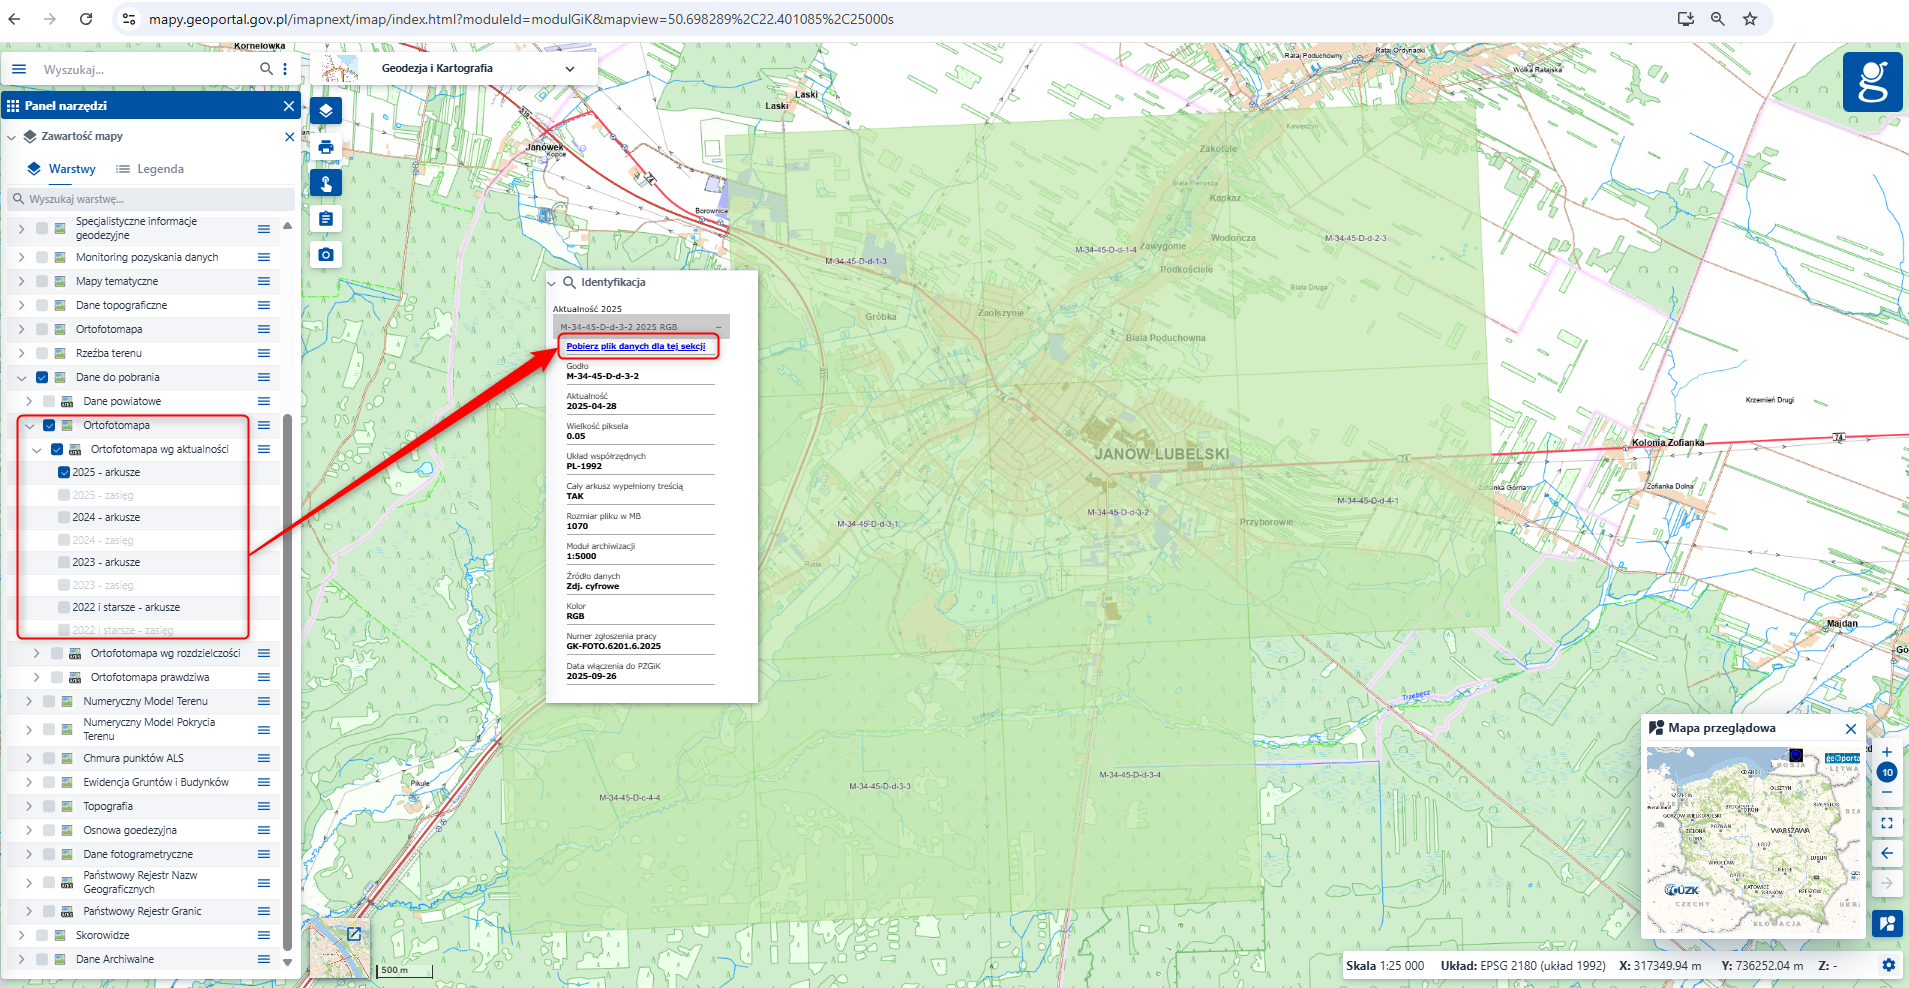Expand the Dane topograficzne layer group
The image size is (1909, 988).
[21, 305]
